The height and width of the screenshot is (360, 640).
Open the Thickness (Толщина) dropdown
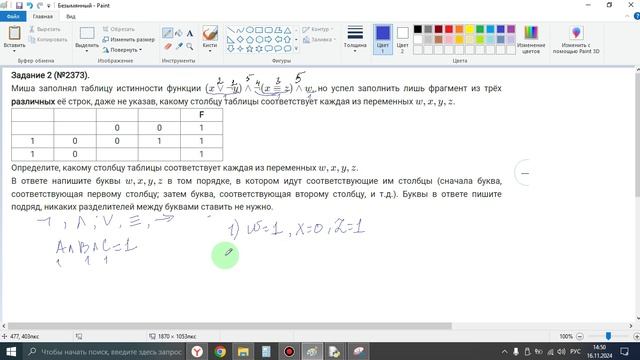point(355,39)
